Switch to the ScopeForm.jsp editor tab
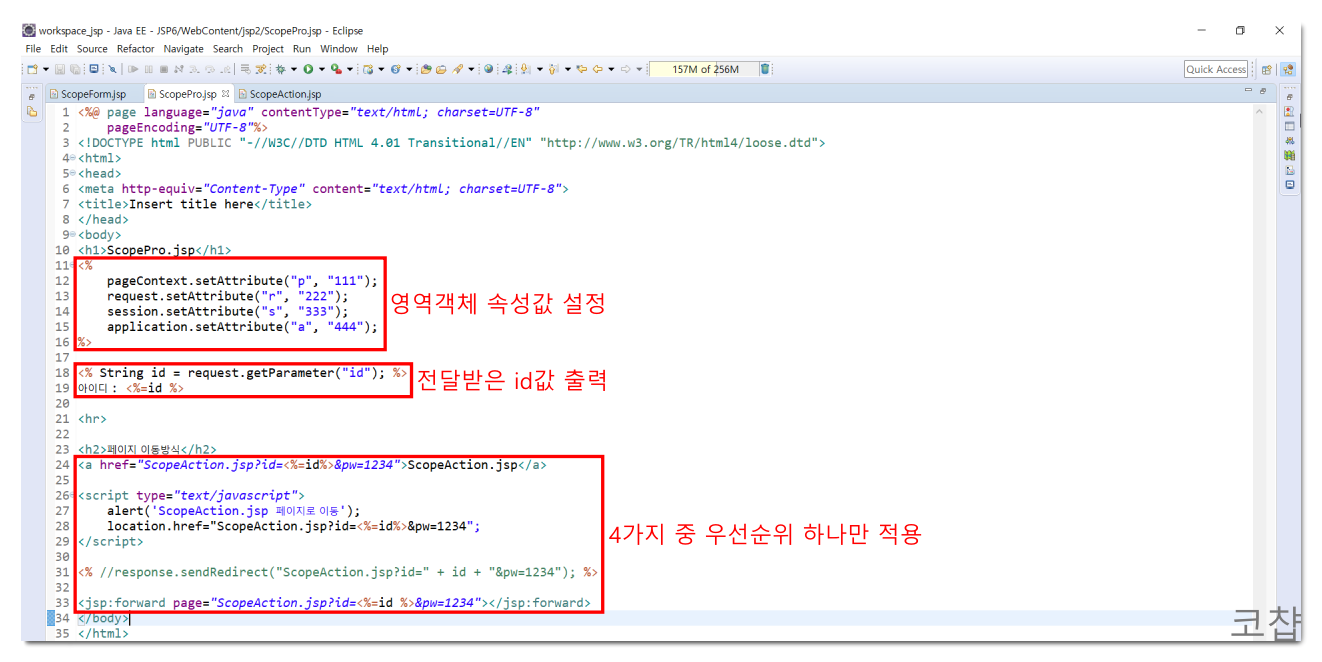 coord(93,94)
